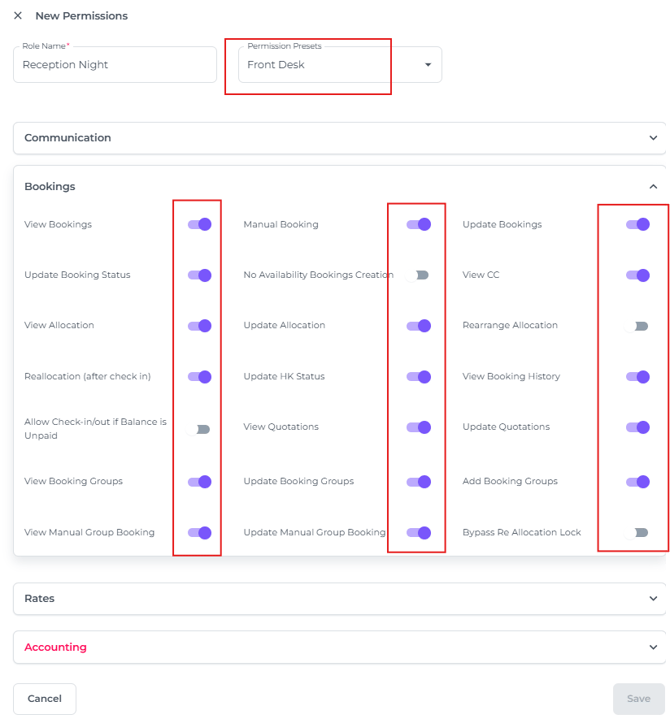Expand the Communication section
This screenshot has height=719, width=670.
pyautogui.click(x=653, y=138)
